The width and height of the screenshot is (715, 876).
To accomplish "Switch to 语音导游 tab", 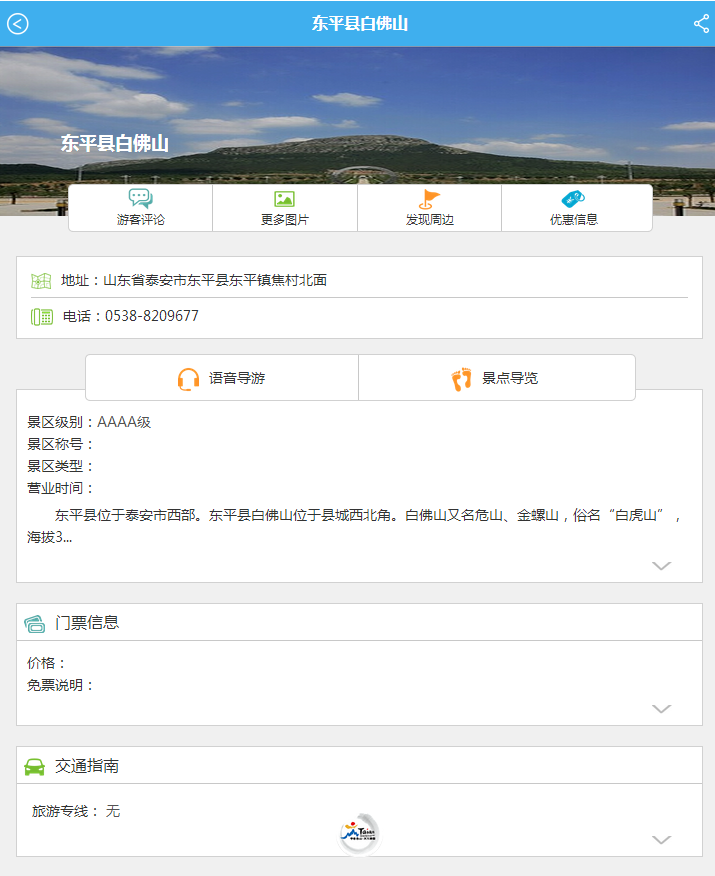I will [236, 378].
